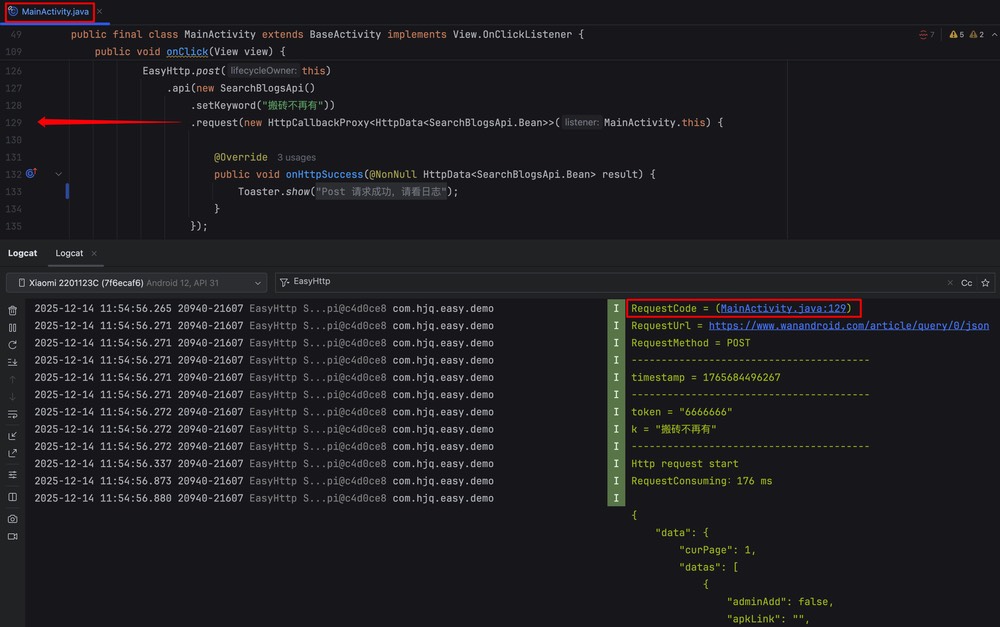
Task: Click the Logcat filter funnel icon
Action: click(284, 282)
